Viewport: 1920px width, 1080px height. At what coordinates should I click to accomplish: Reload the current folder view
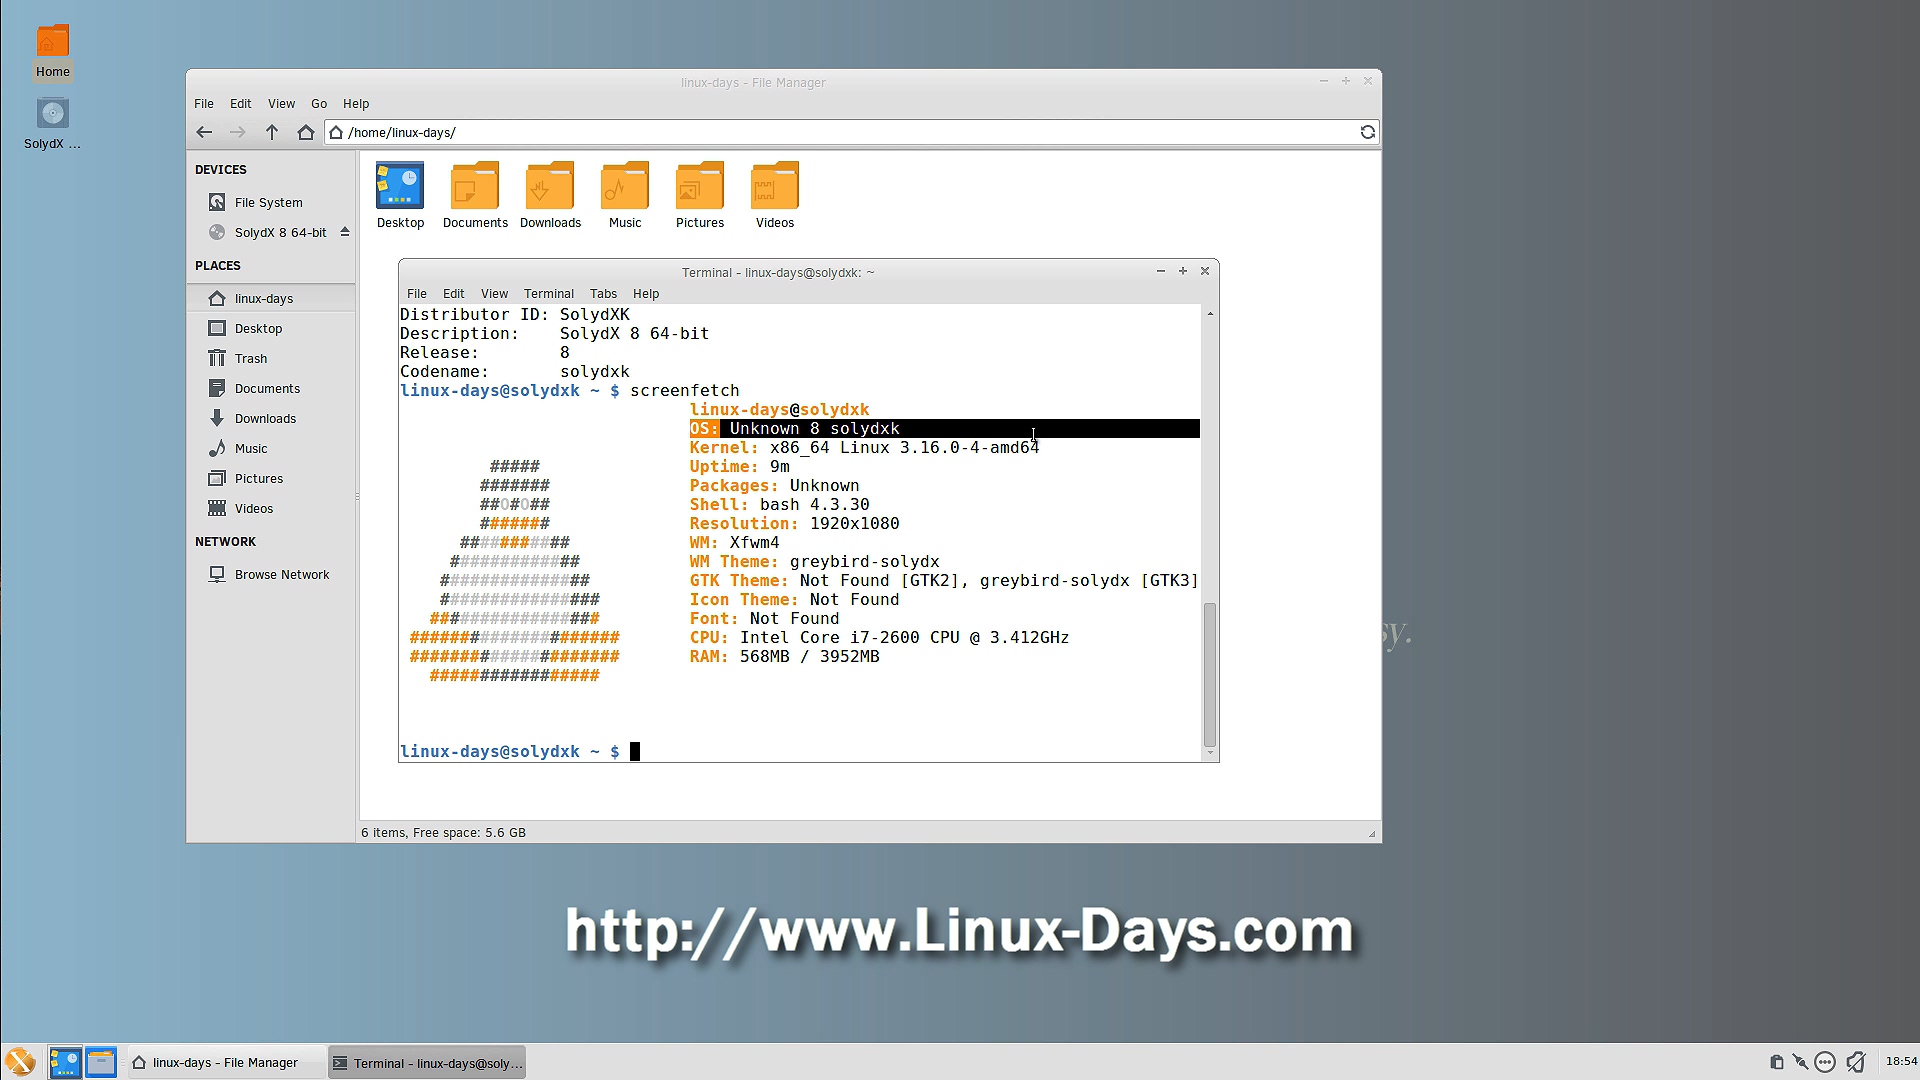1367,132
